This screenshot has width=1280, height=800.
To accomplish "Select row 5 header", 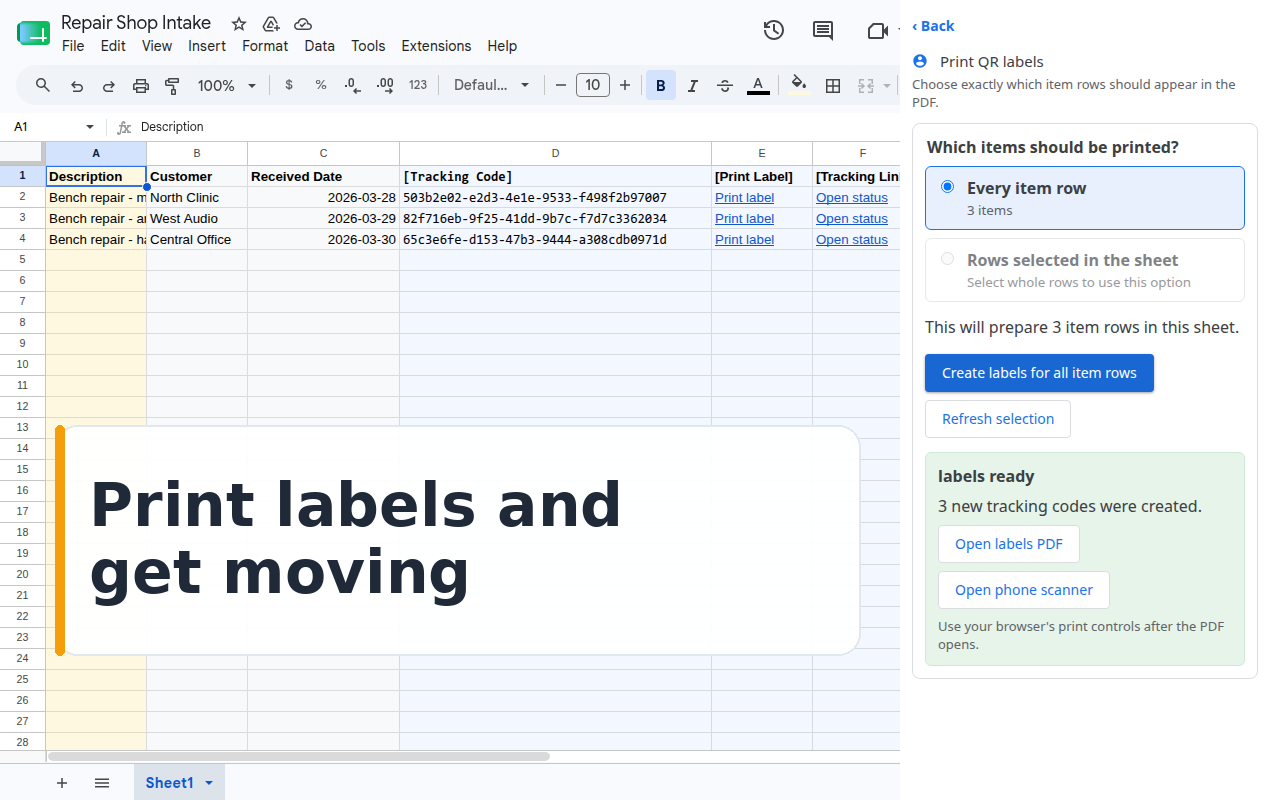I will click(x=22, y=260).
